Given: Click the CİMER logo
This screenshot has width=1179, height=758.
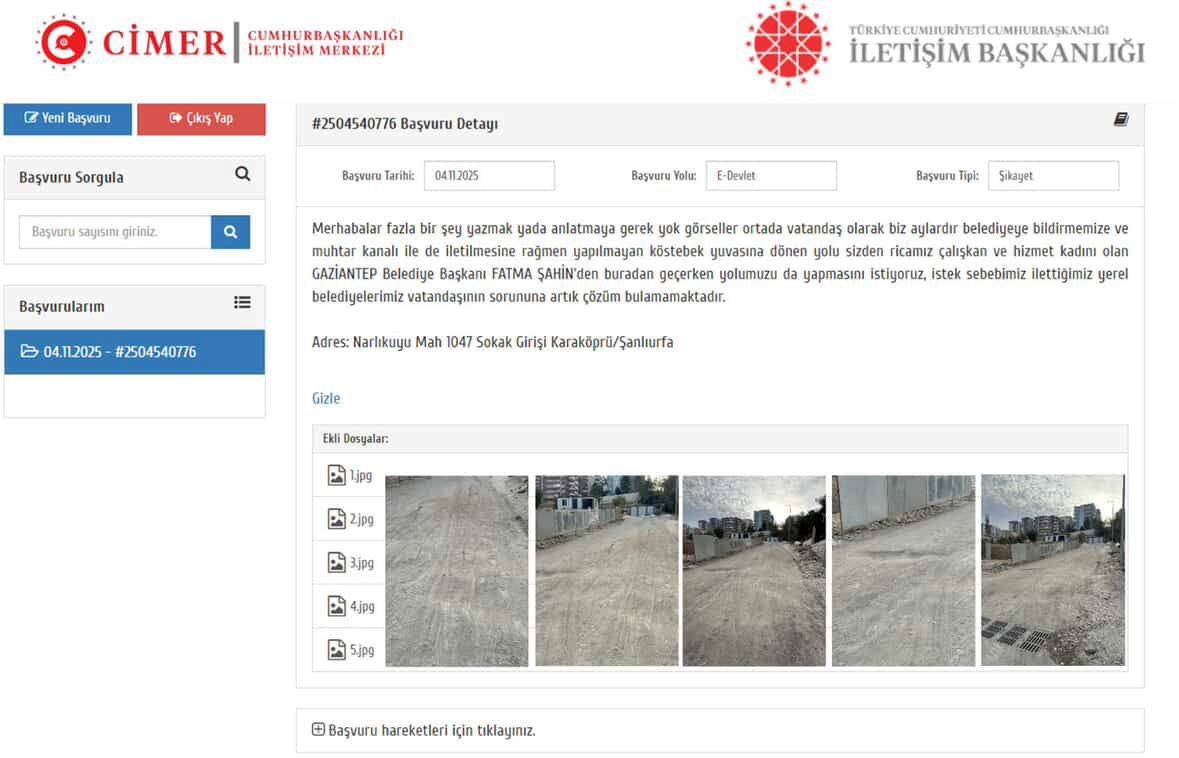Looking at the screenshot, I should 220,42.
